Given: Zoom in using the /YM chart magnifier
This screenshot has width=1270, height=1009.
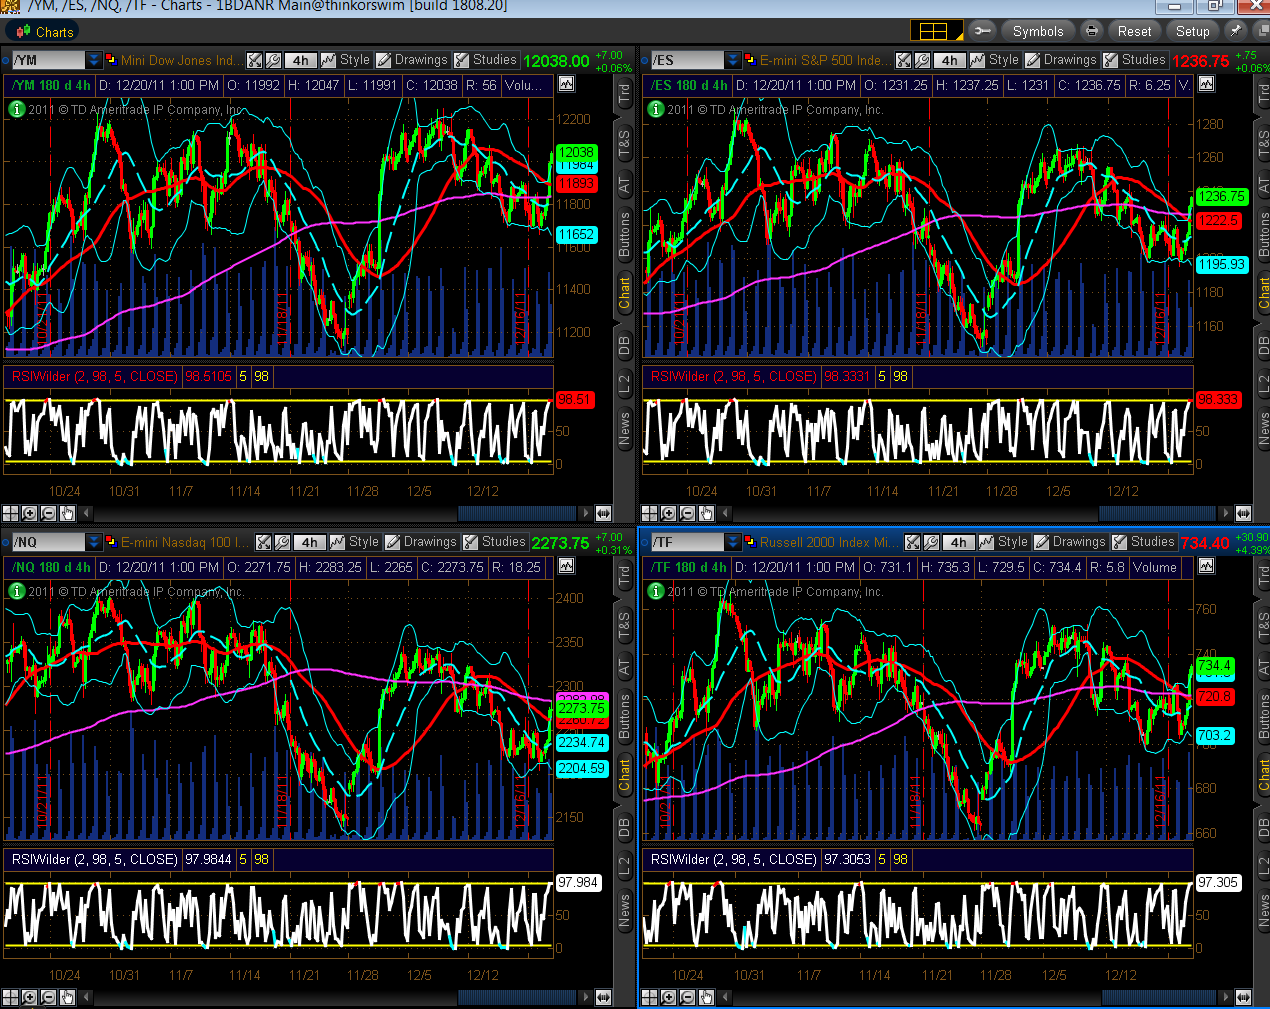Looking at the screenshot, I should point(29,514).
